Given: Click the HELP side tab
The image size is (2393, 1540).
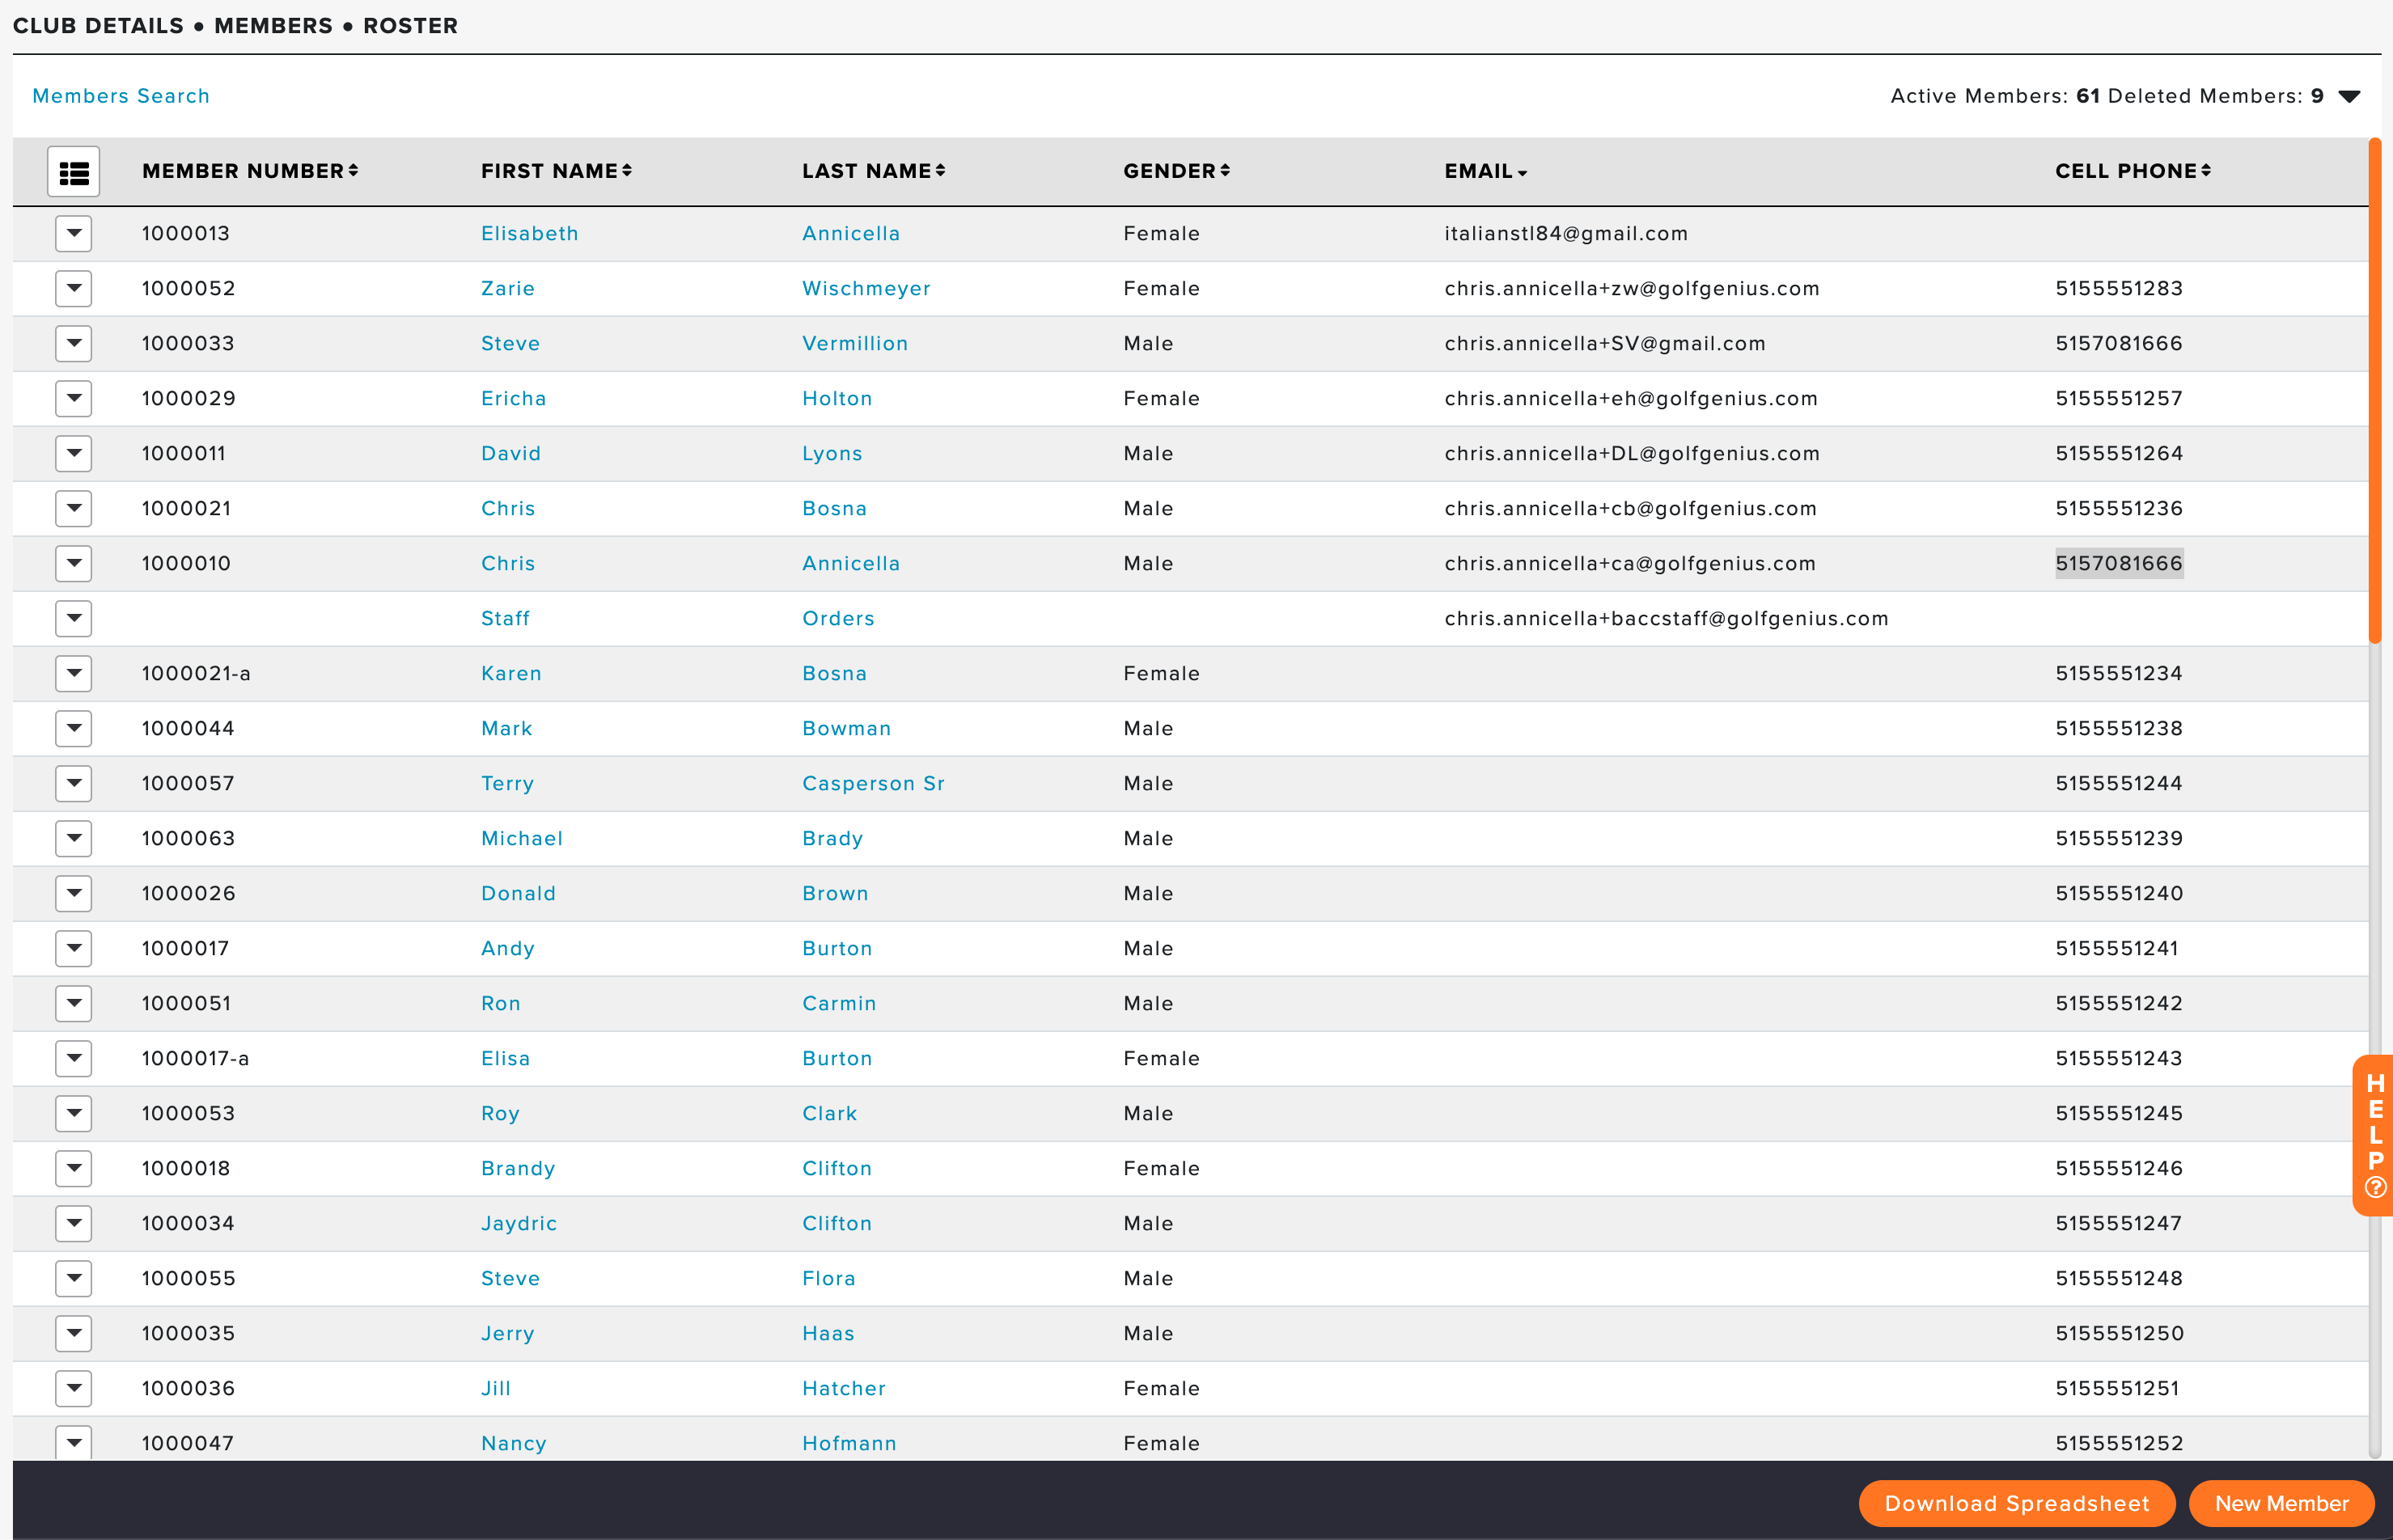Looking at the screenshot, I should [2374, 1135].
